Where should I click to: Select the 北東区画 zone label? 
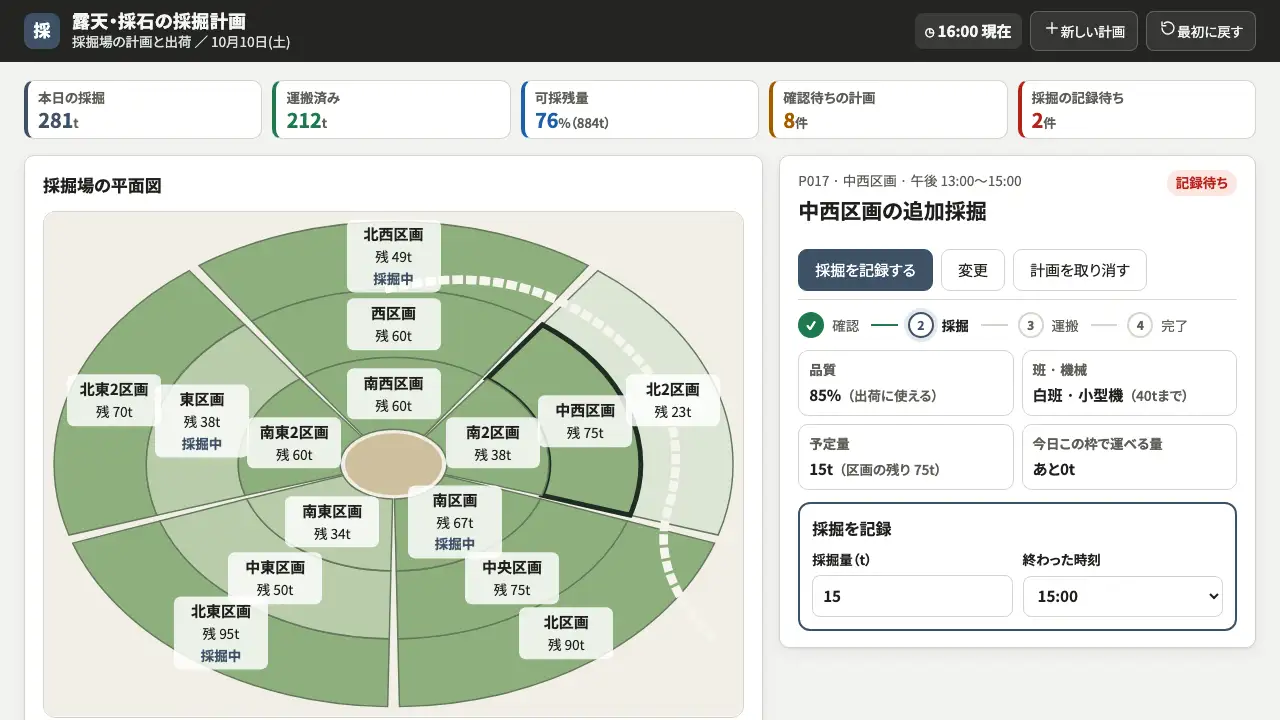pyautogui.click(x=221, y=633)
